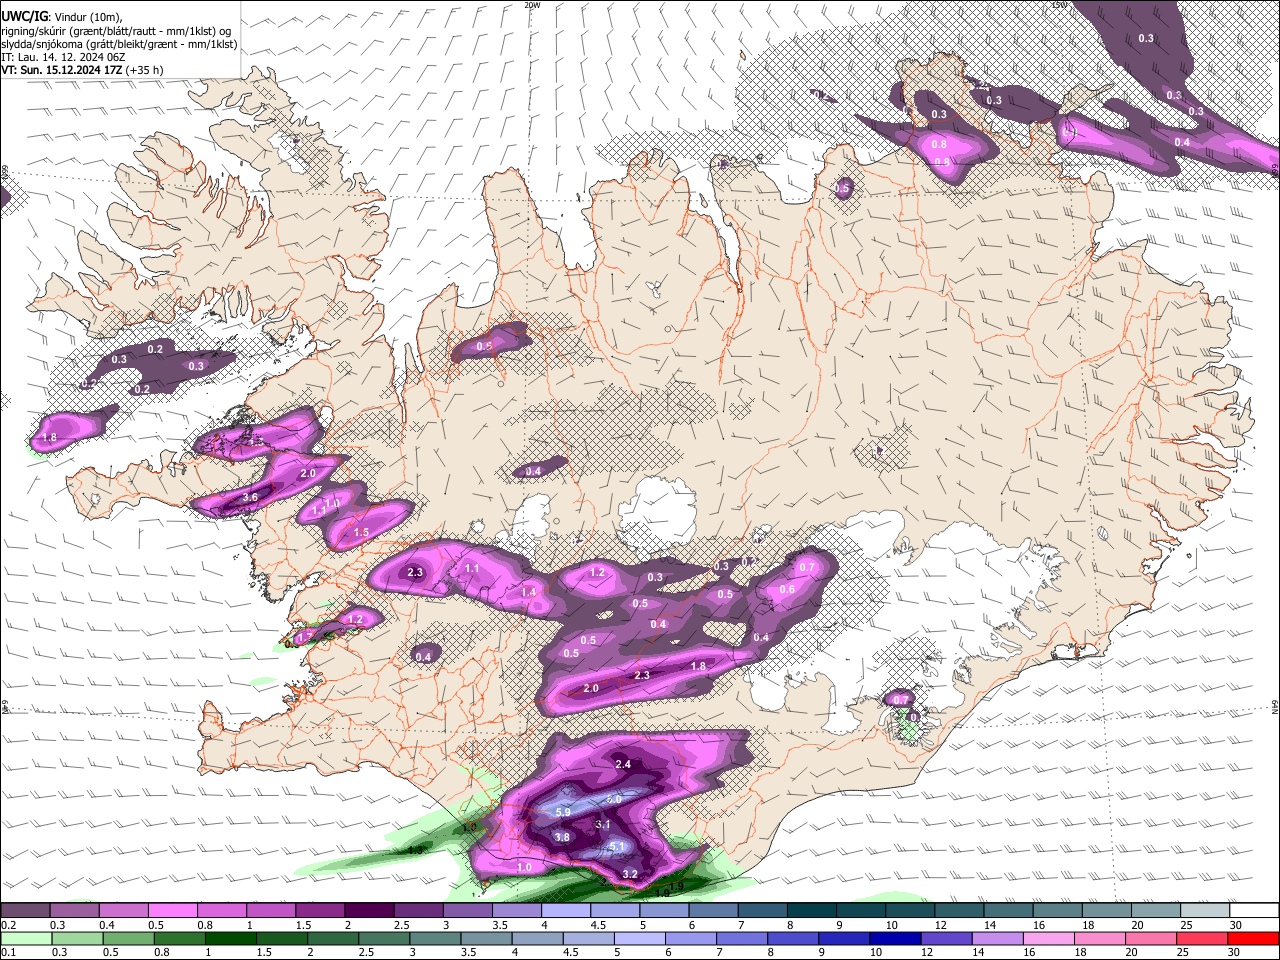The height and width of the screenshot is (960, 1280).
Task: Pick the bottom legend swatch between 1 and 1.5
Action: pos(231,938)
